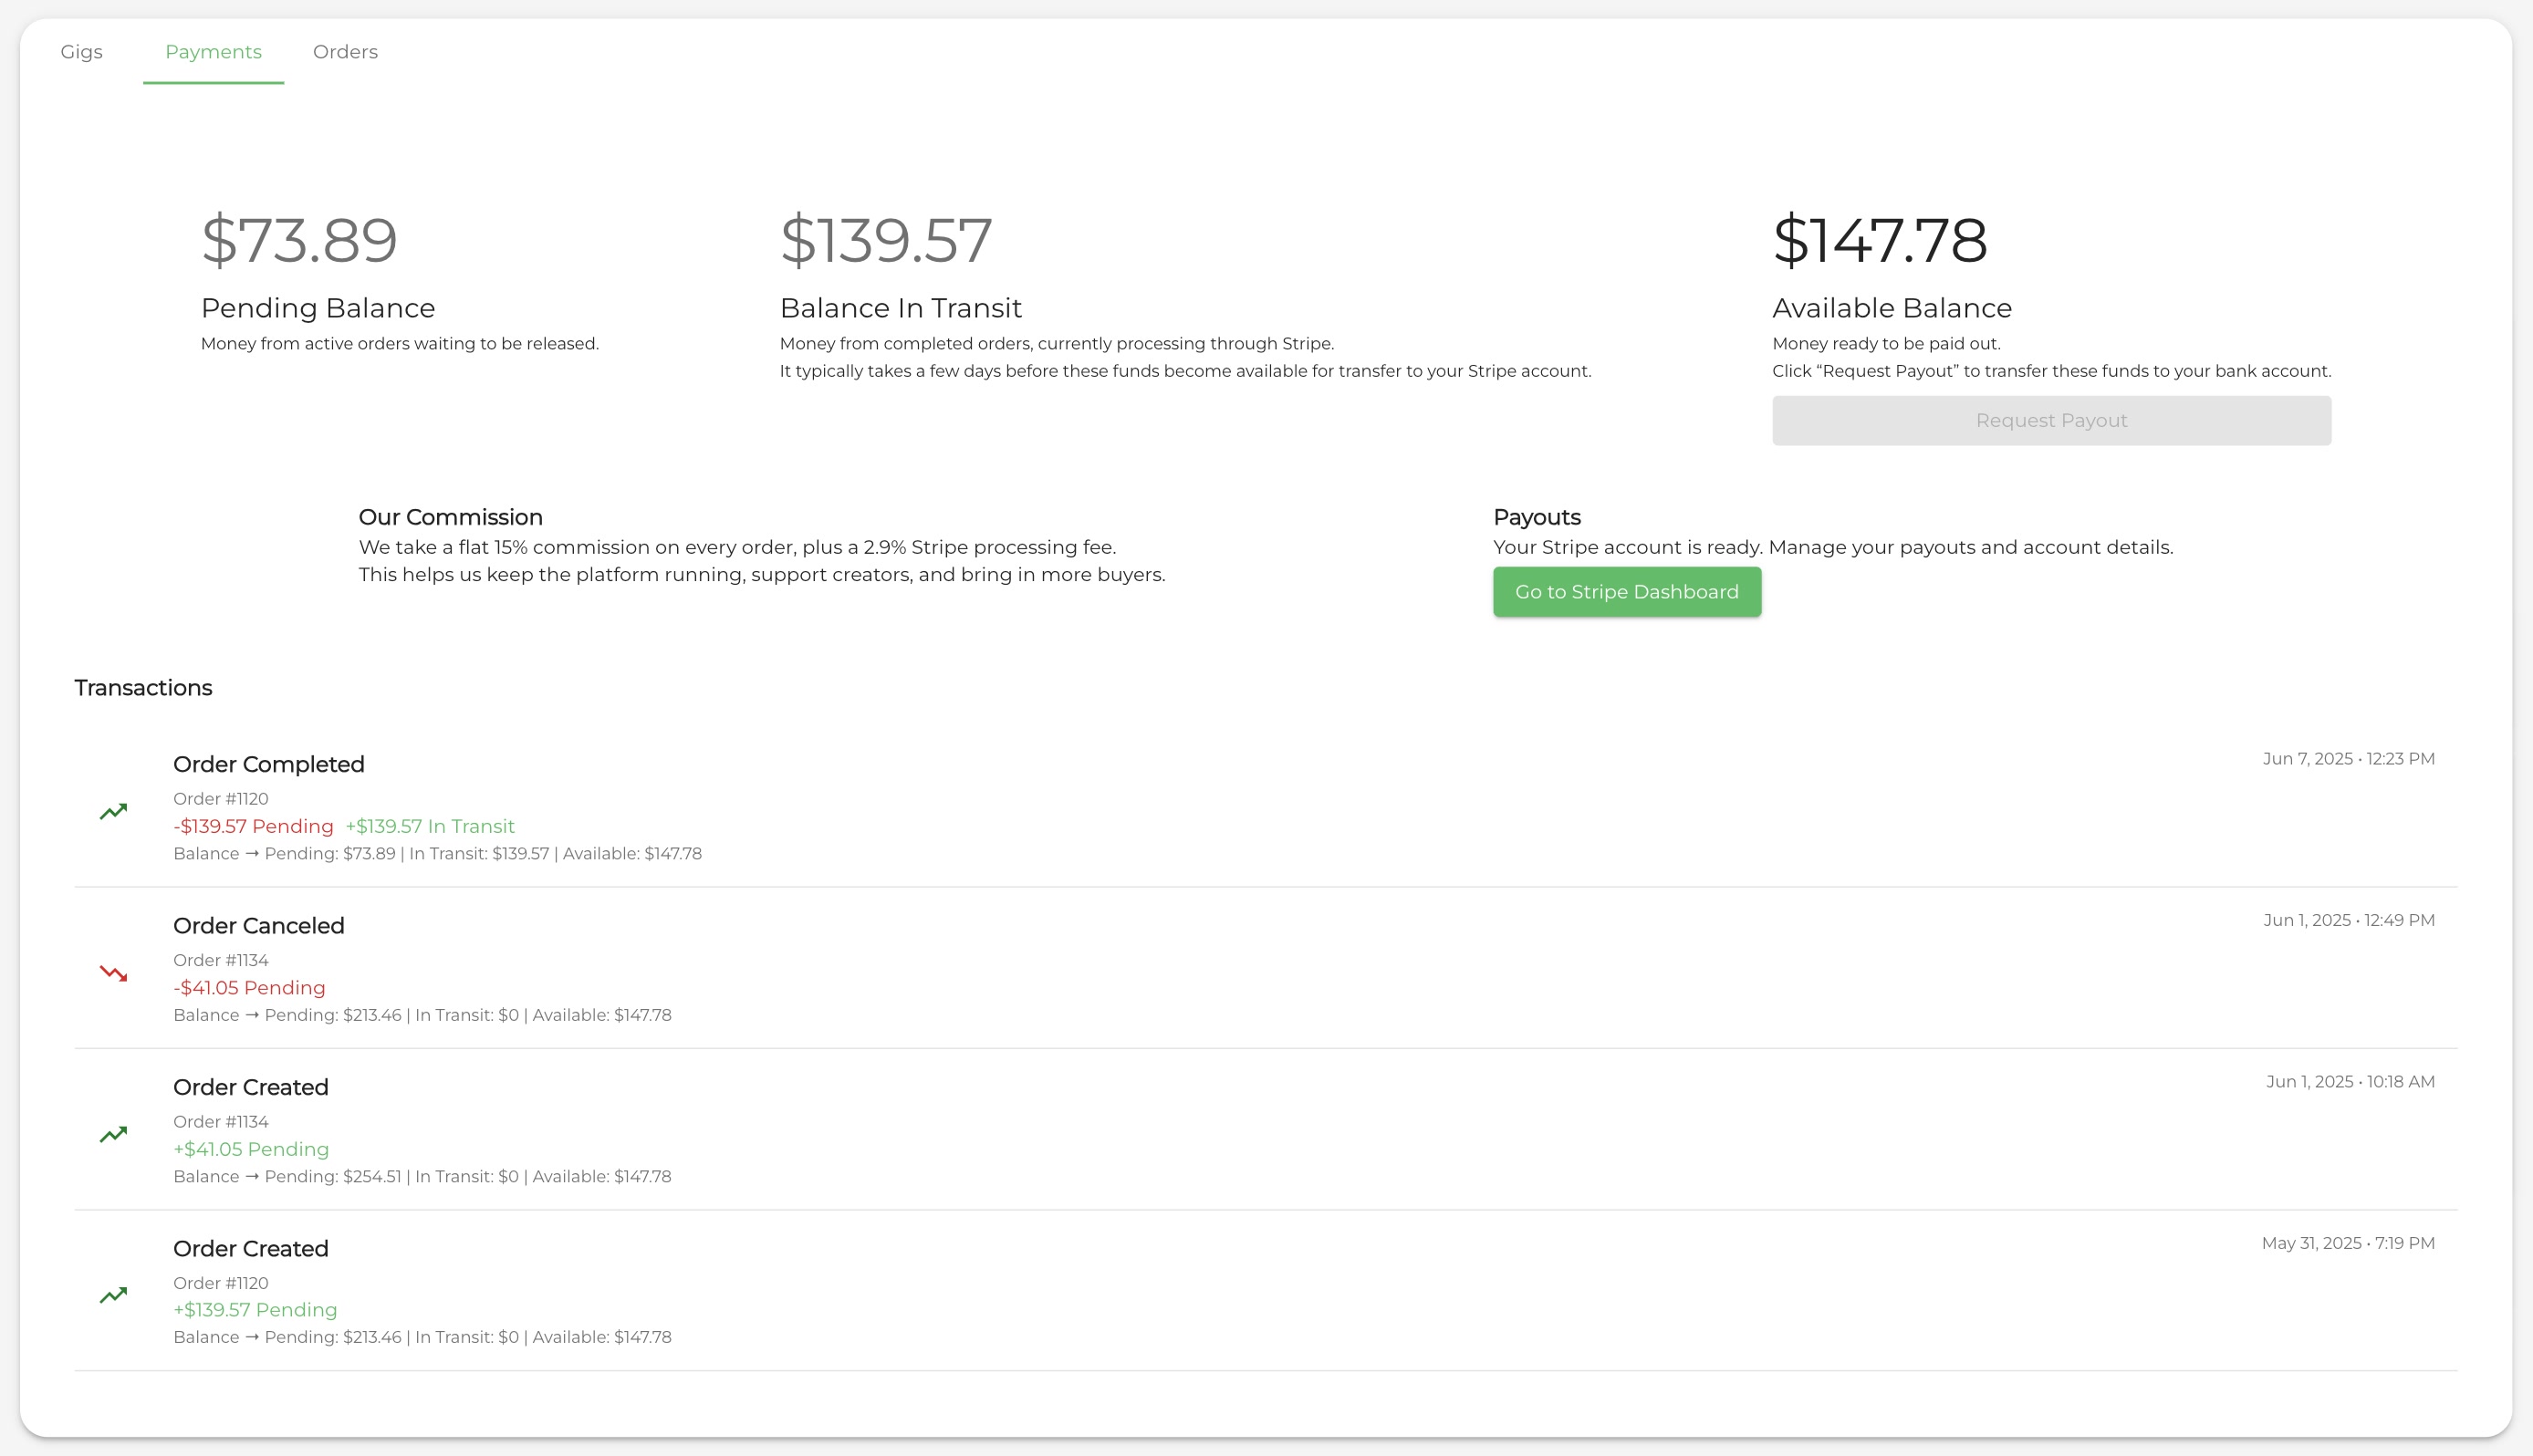Click the Balance In Transit heading
This screenshot has width=2533, height=1456.
point(900,308)
